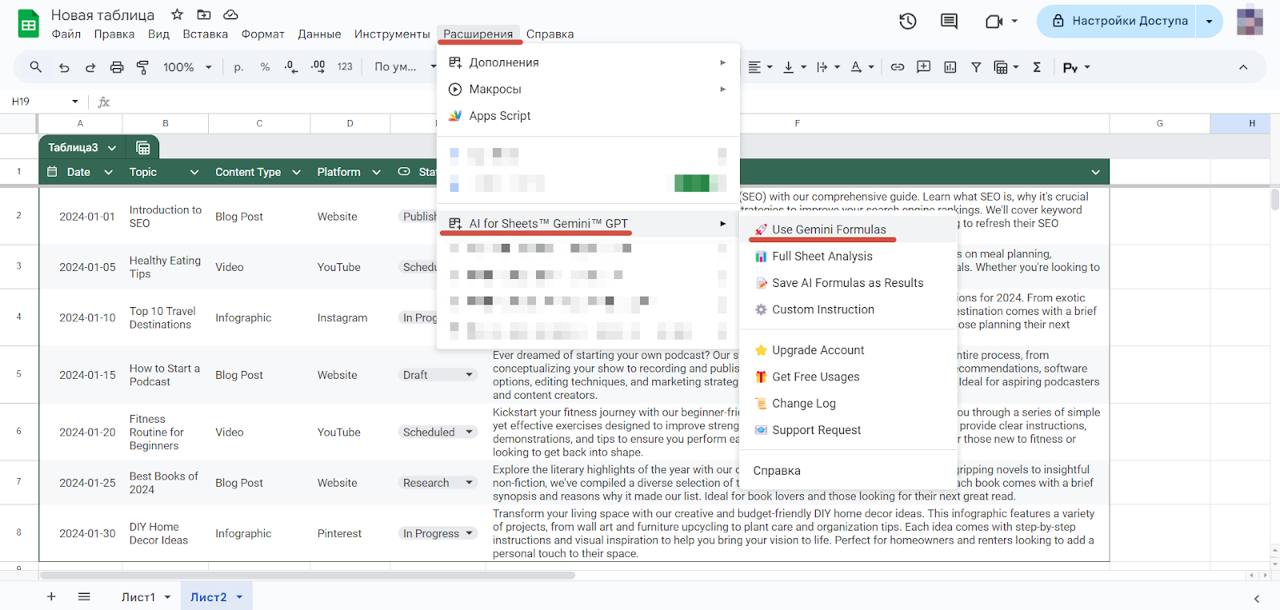Click the table view icon next to Таблица3

[x=143, y=148]
